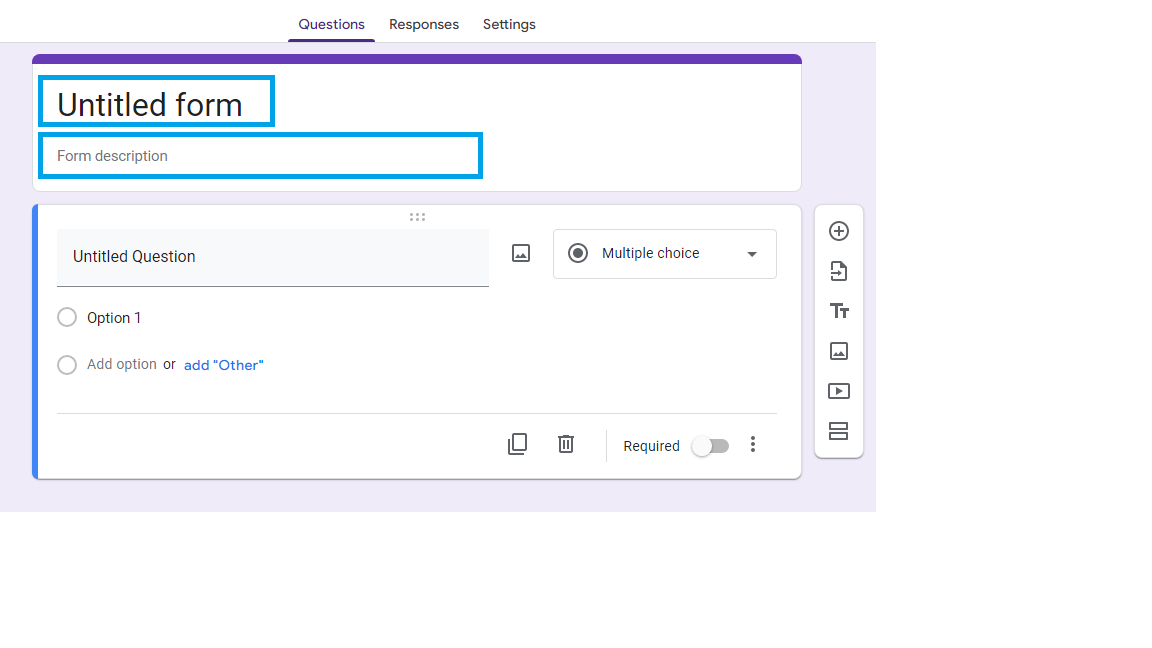Open the Multiple choice question type dropdown
The height and width of the screenshot is (648, 1152).
click(664, 253)
